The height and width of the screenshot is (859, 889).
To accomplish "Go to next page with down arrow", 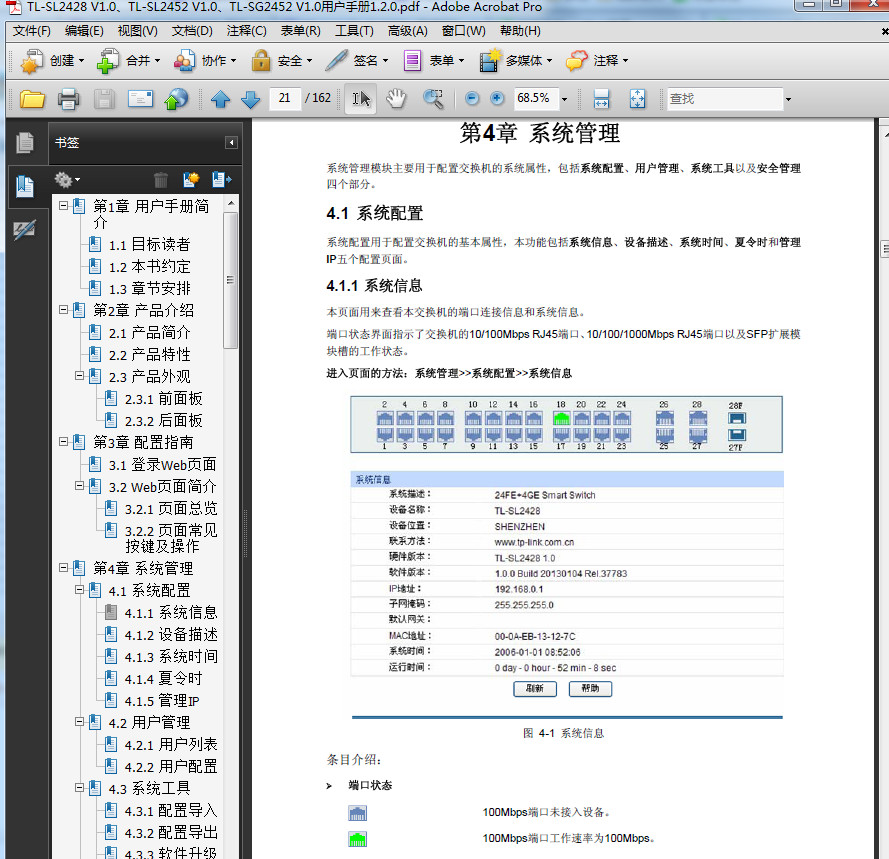I will click(x=251, y=99).
